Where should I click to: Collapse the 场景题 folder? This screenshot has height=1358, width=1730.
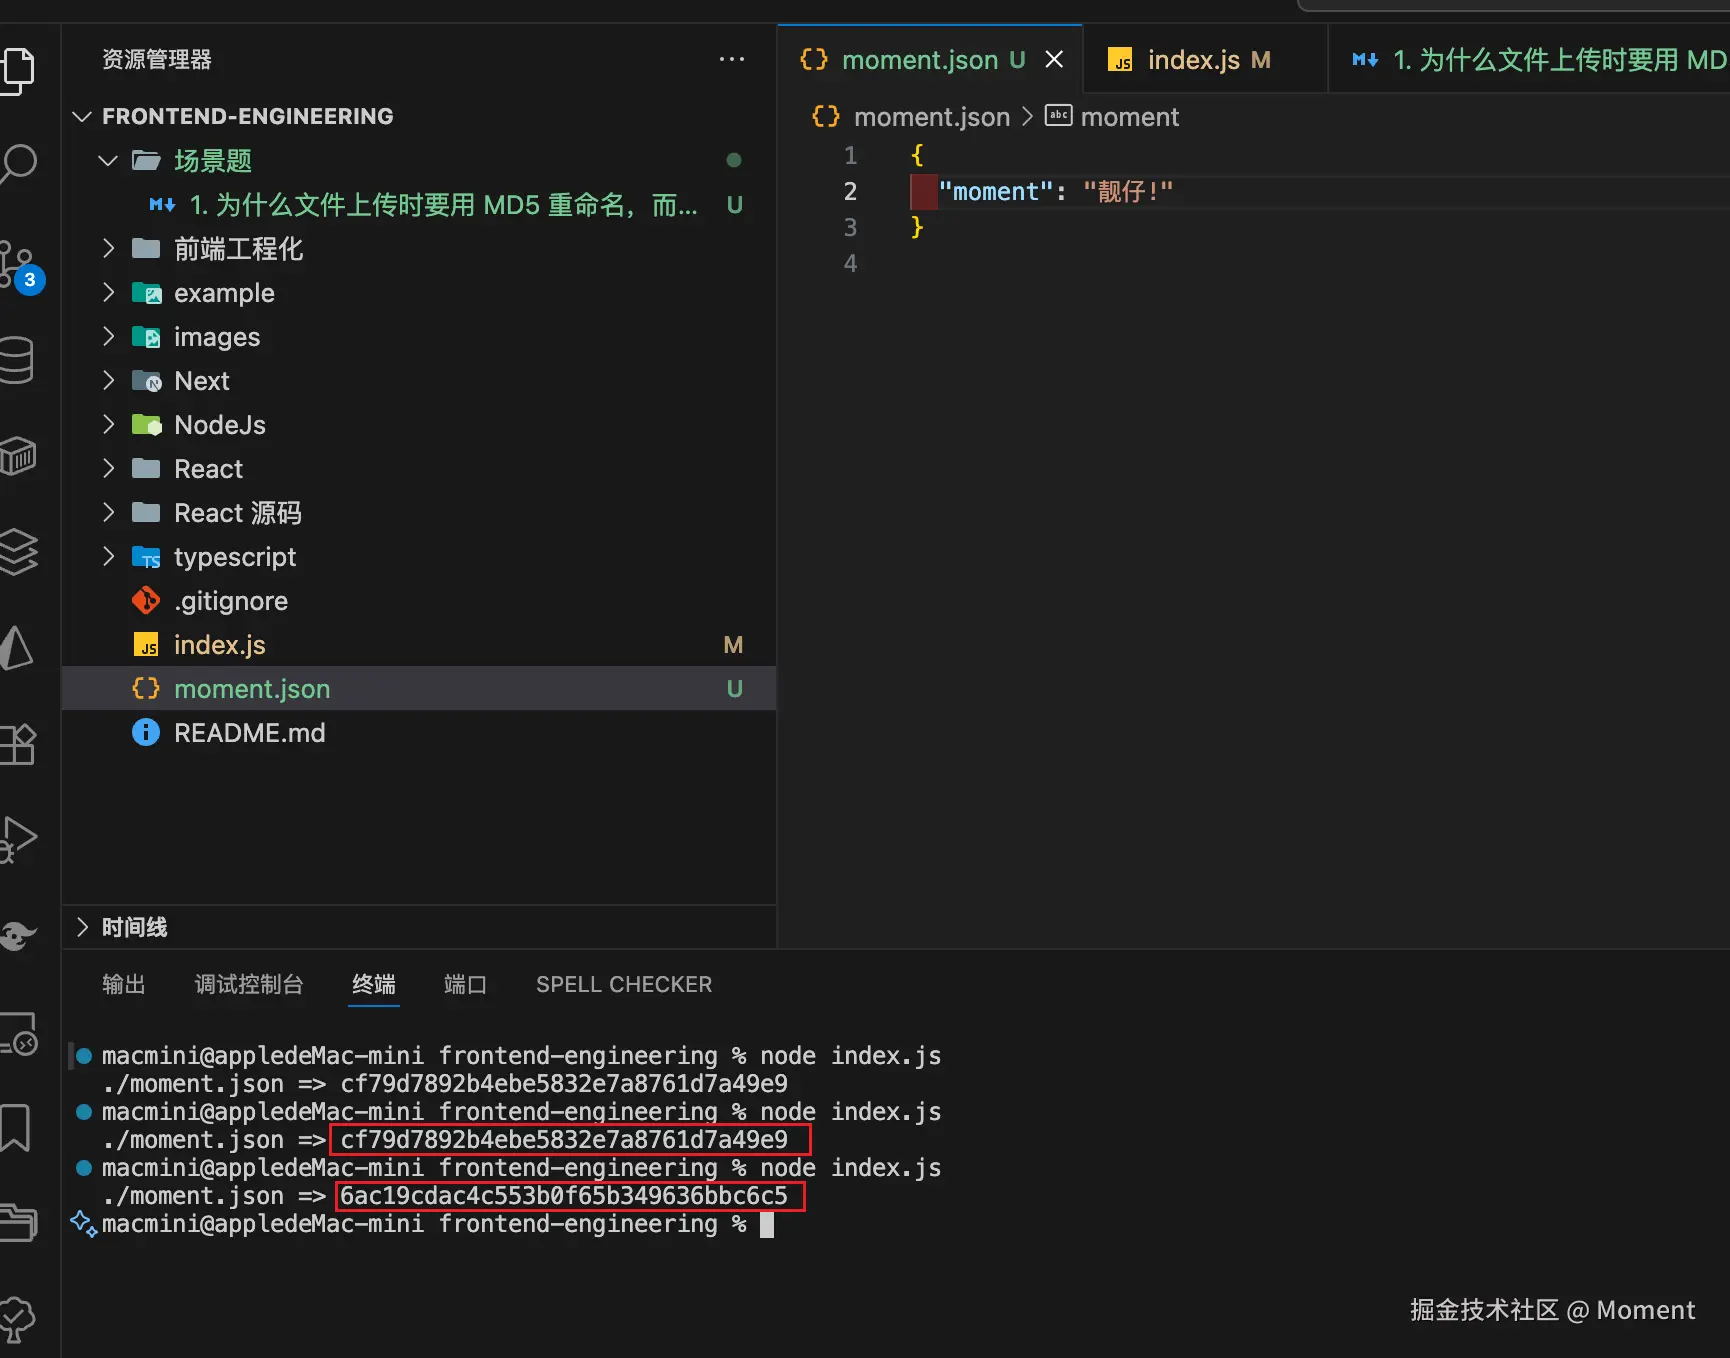coord(108,161)
